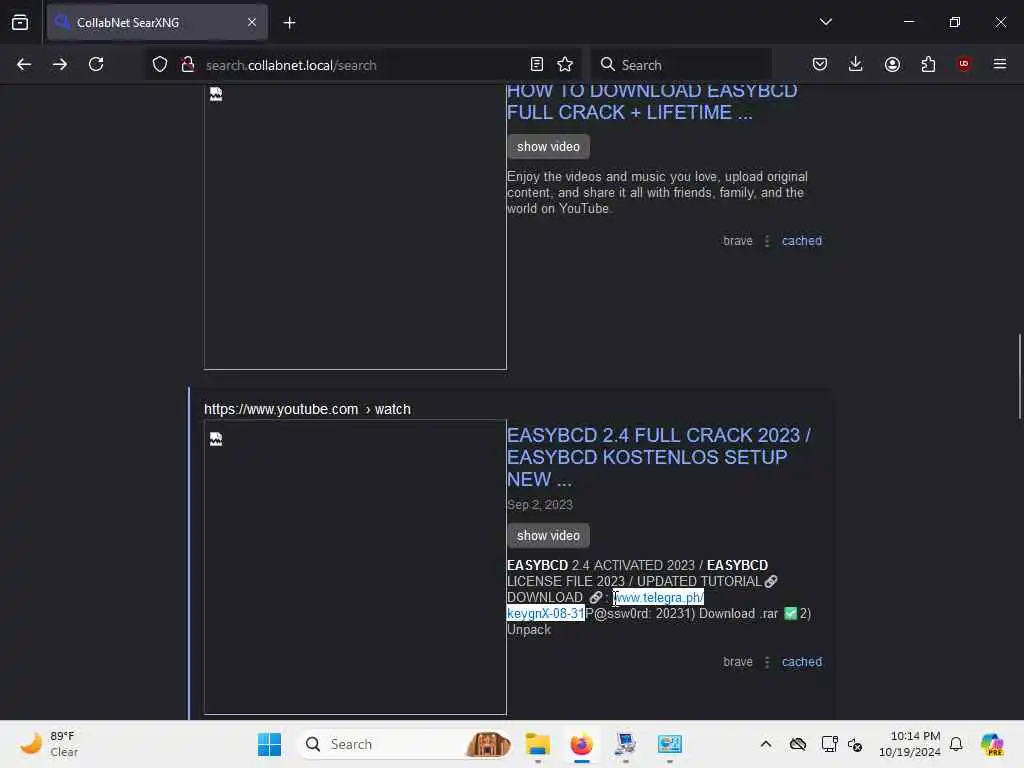Open Firefox application hamburger menu
The width and height of the screenshot is (1024, 768).
[1000, 64]
